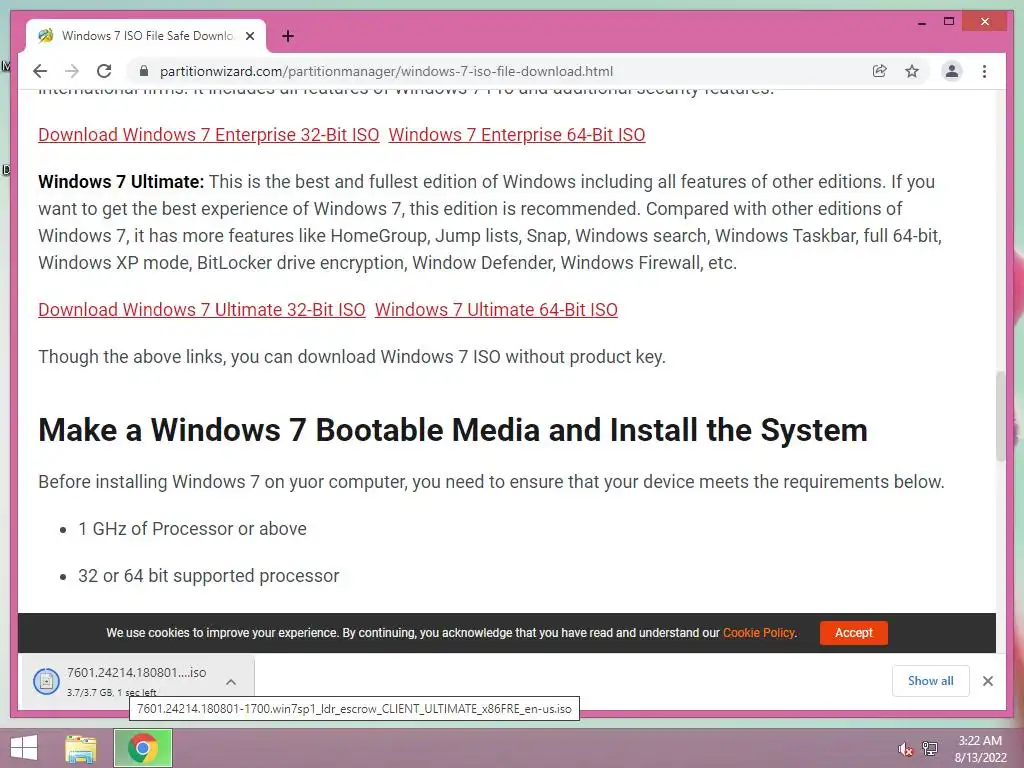Click the muted volume tray icon
Image resolution: width=1024 pixels, height=768 pixels.
pyautogui.click(x=905, y=749)
